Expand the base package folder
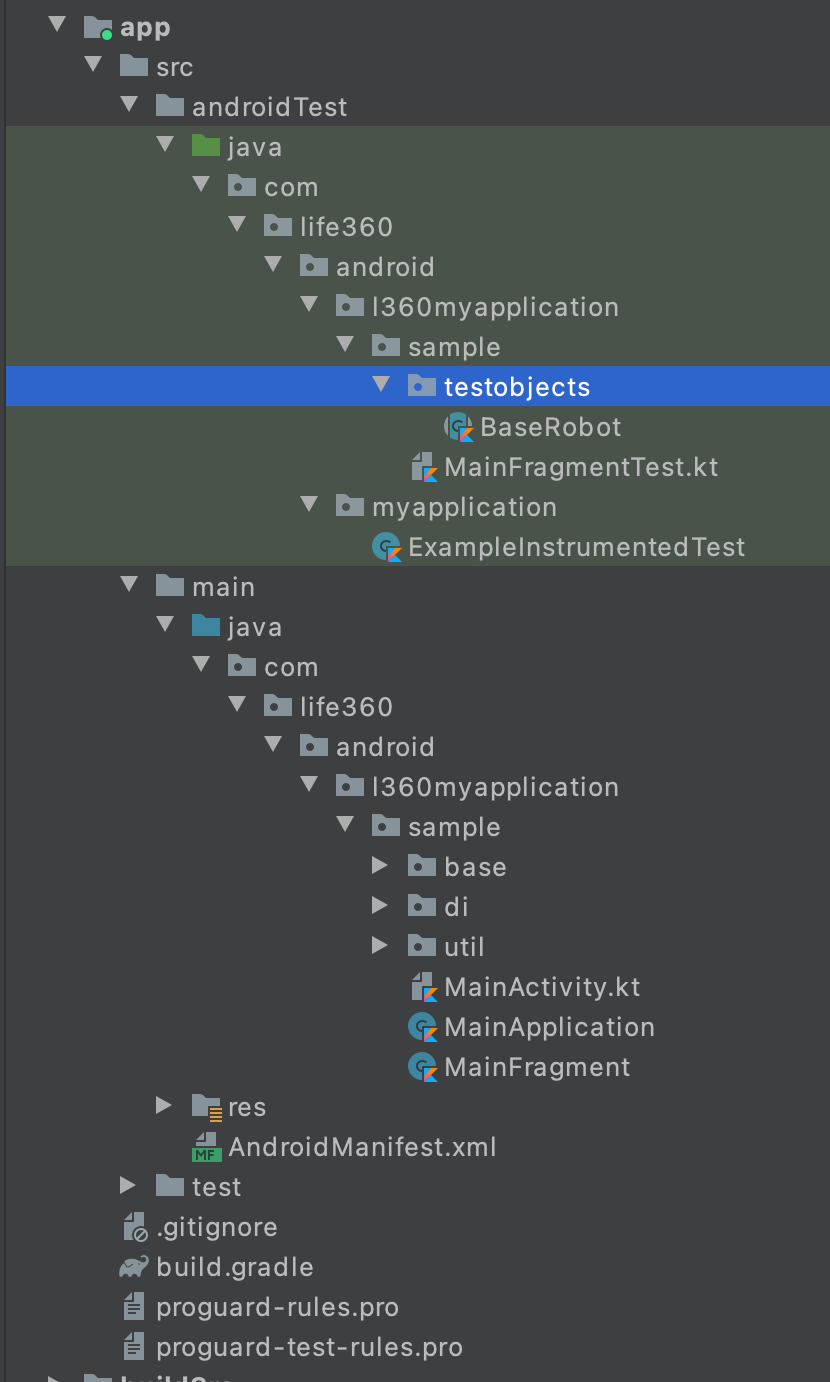830x1382 pixels. 381,866
